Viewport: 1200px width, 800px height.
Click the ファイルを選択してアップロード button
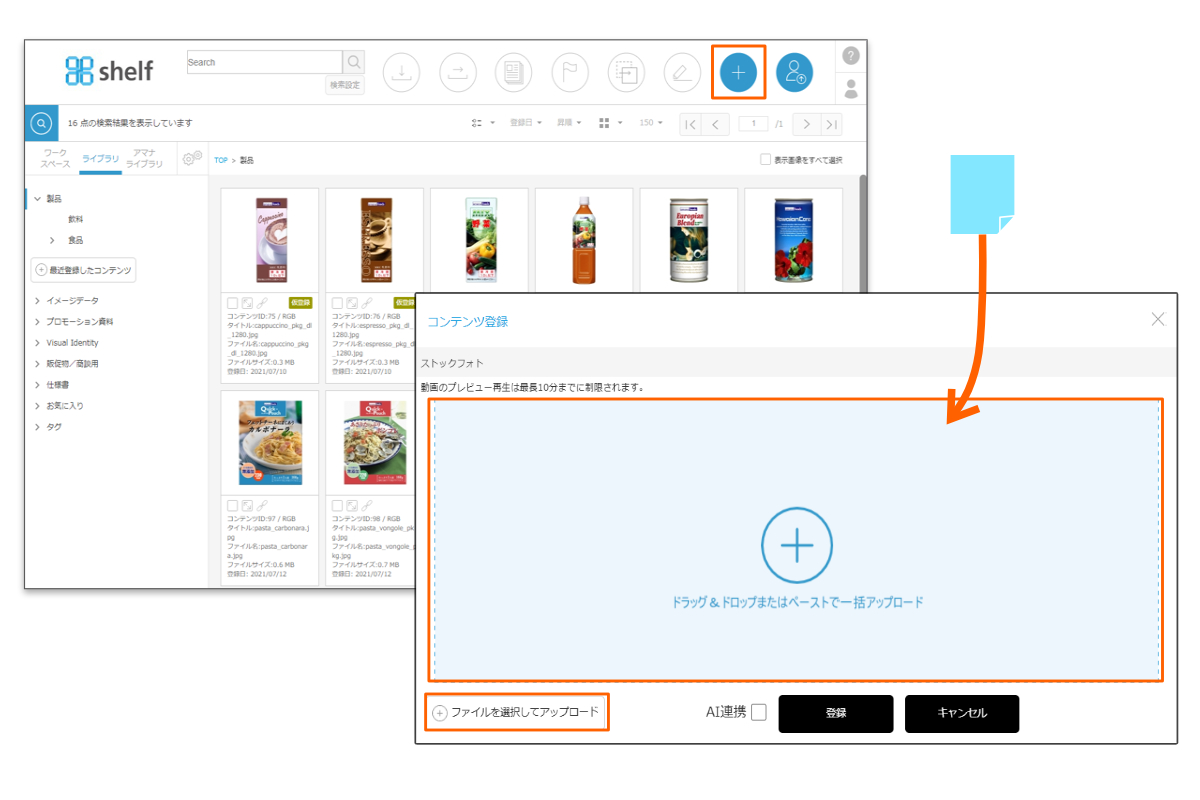pyautogui.click(x=516, y=713)
